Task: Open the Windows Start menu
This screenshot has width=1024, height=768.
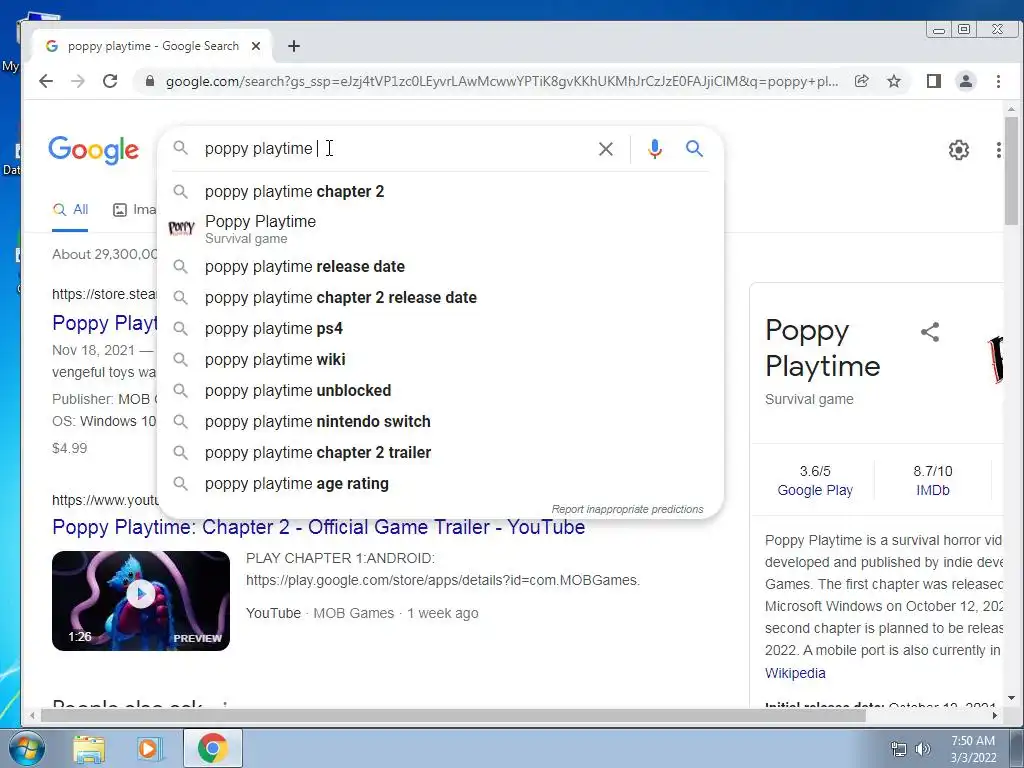Action: click(27, 748)
